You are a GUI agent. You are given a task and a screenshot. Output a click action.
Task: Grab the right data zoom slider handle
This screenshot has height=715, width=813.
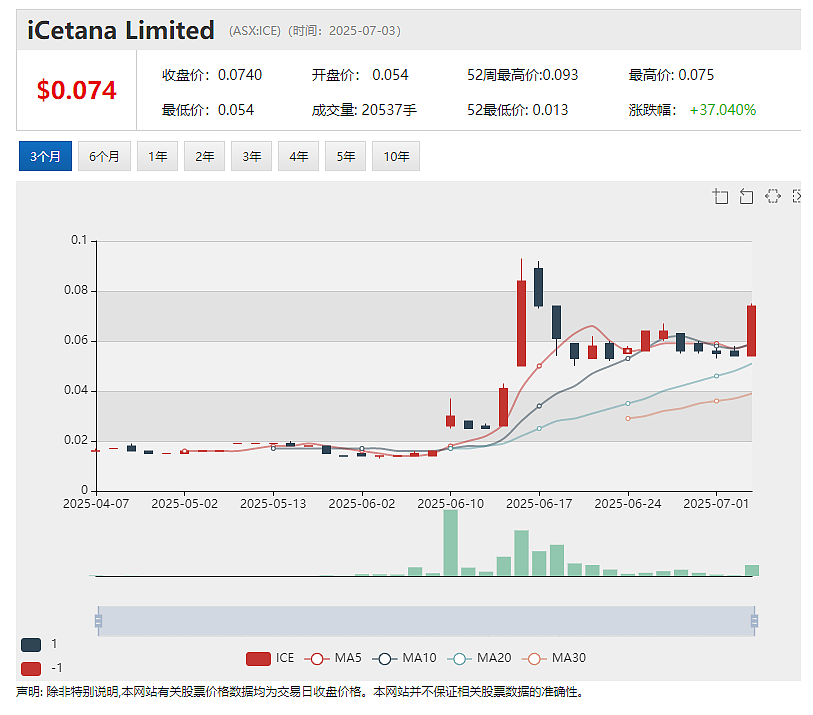coord(754,621)
